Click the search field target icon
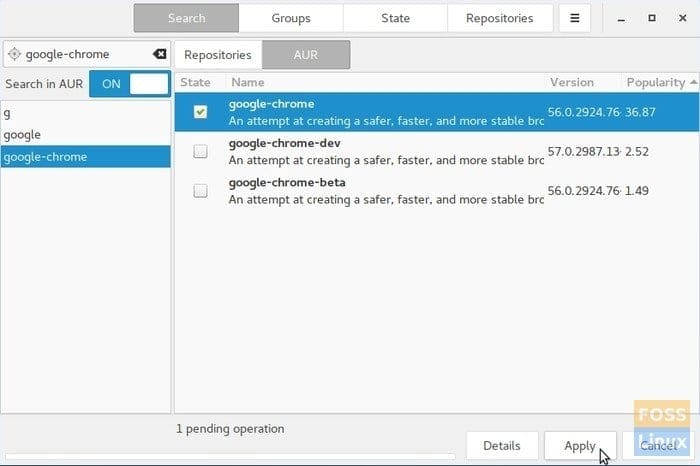Screen dimensions: 700x466 tap(14, 54)
